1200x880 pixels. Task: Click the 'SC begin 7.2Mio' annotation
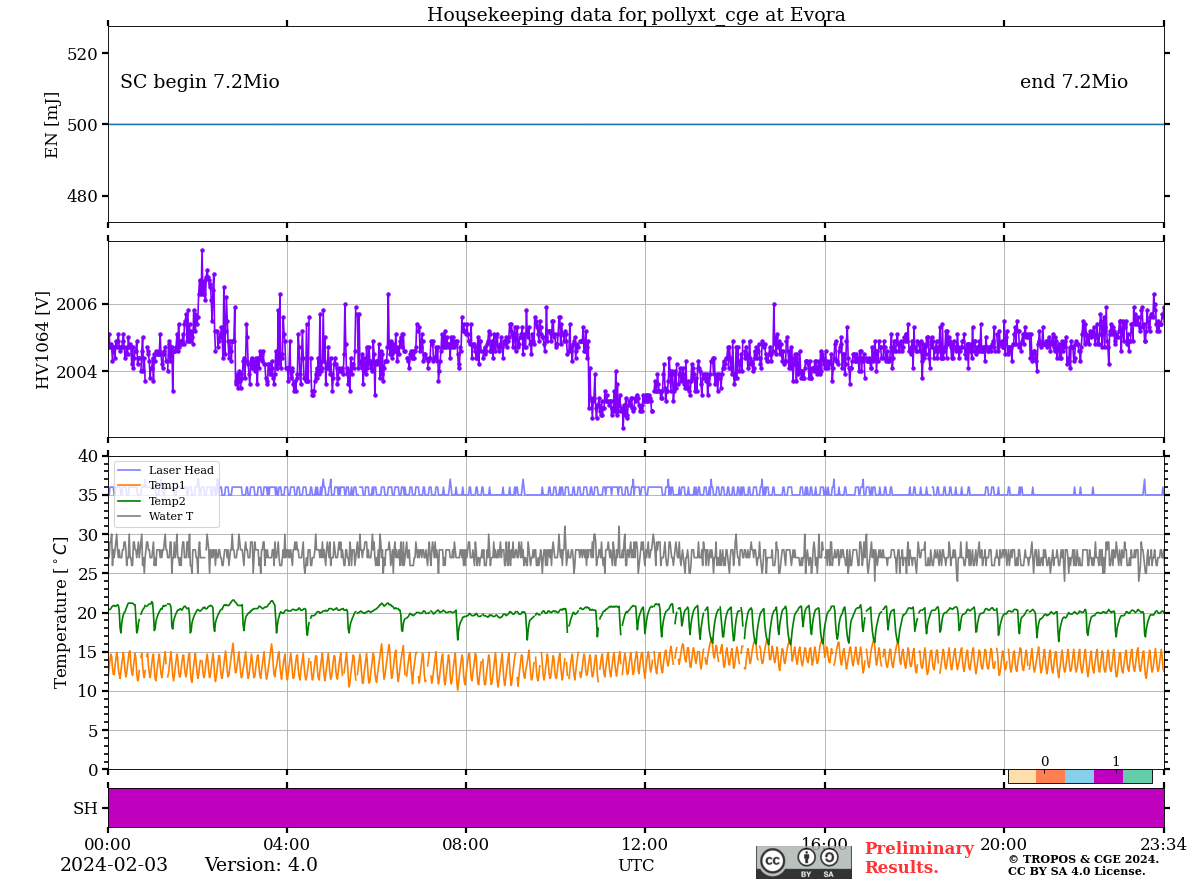click(x=200, y=82)
